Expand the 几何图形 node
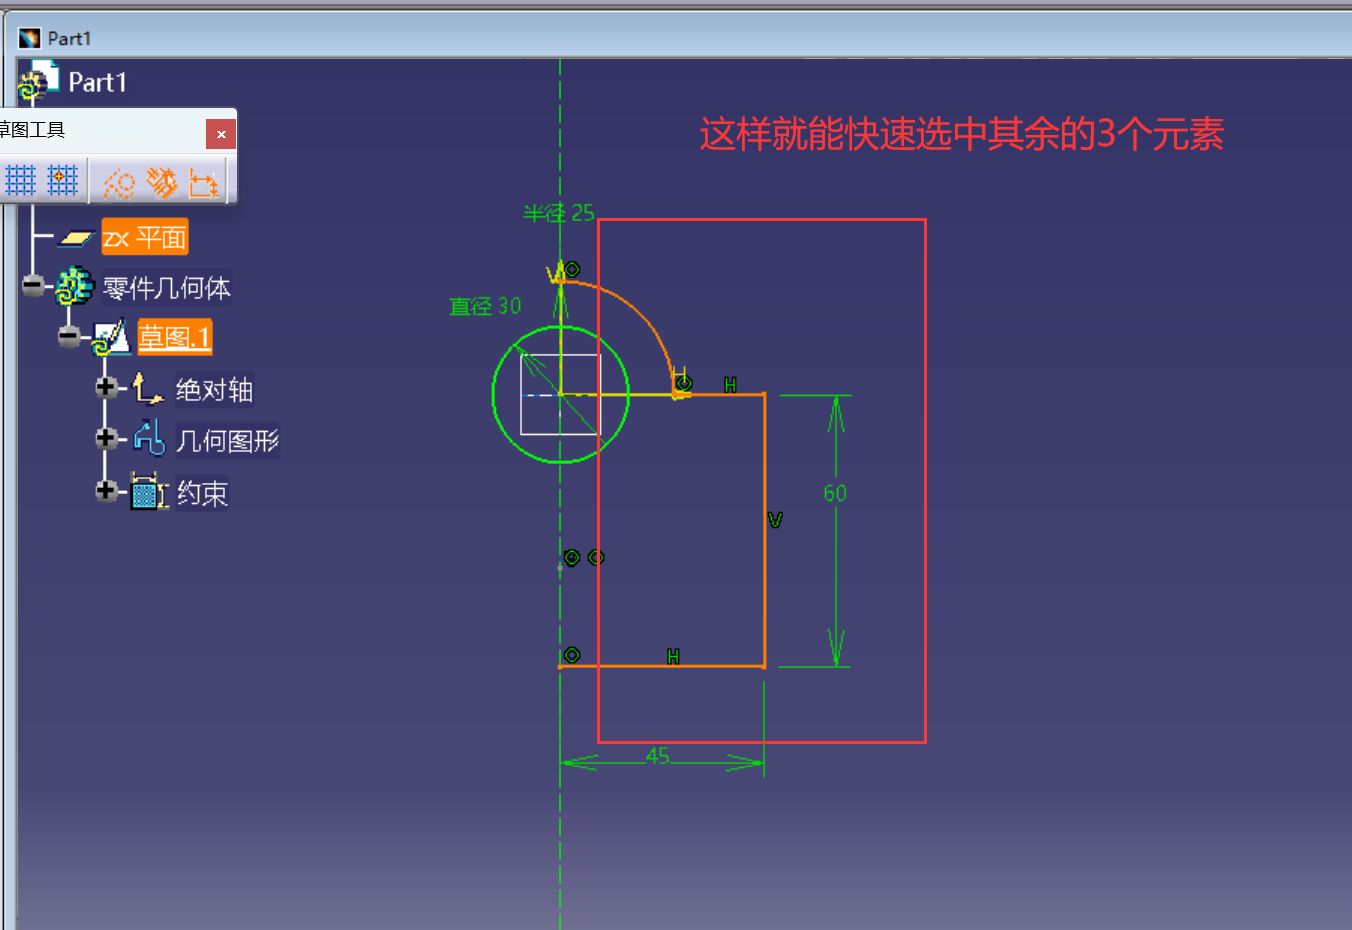 click(x=106, y=438)
